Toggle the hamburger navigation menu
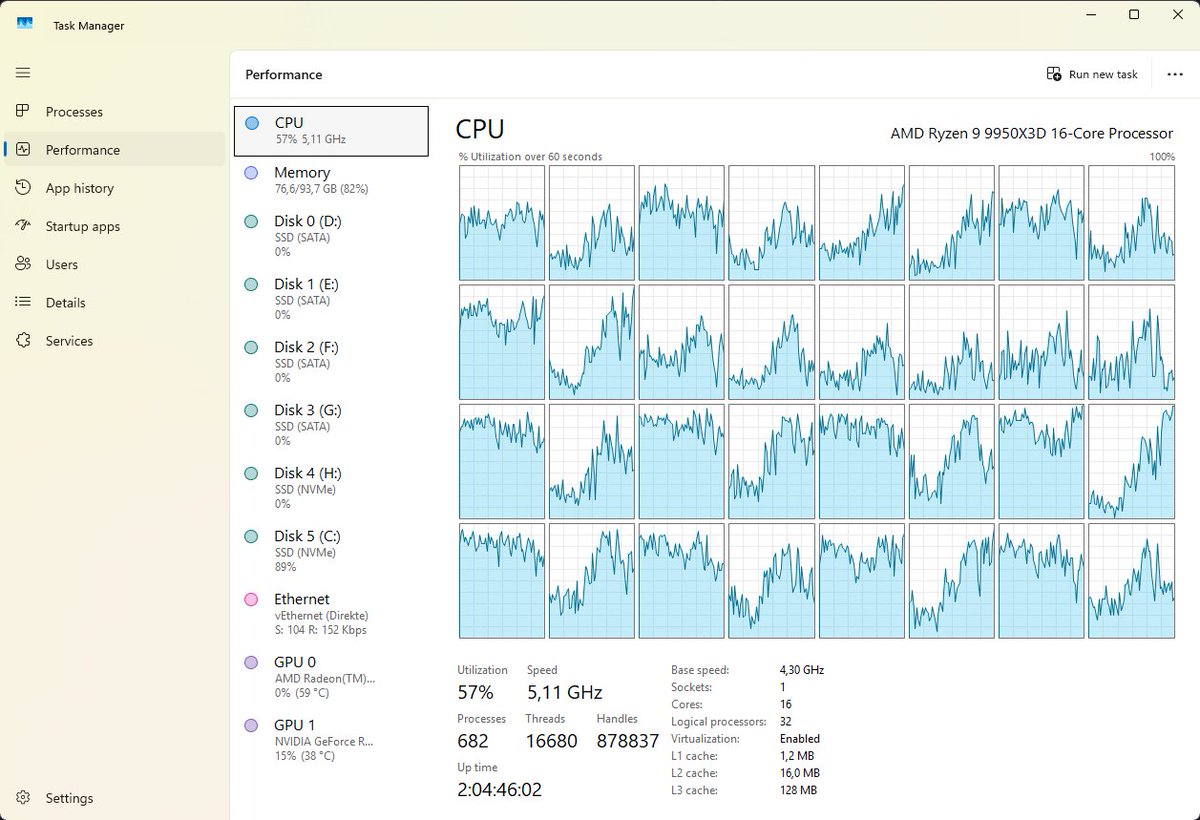The image size is (1200, 820). click(x=23, y=73)
